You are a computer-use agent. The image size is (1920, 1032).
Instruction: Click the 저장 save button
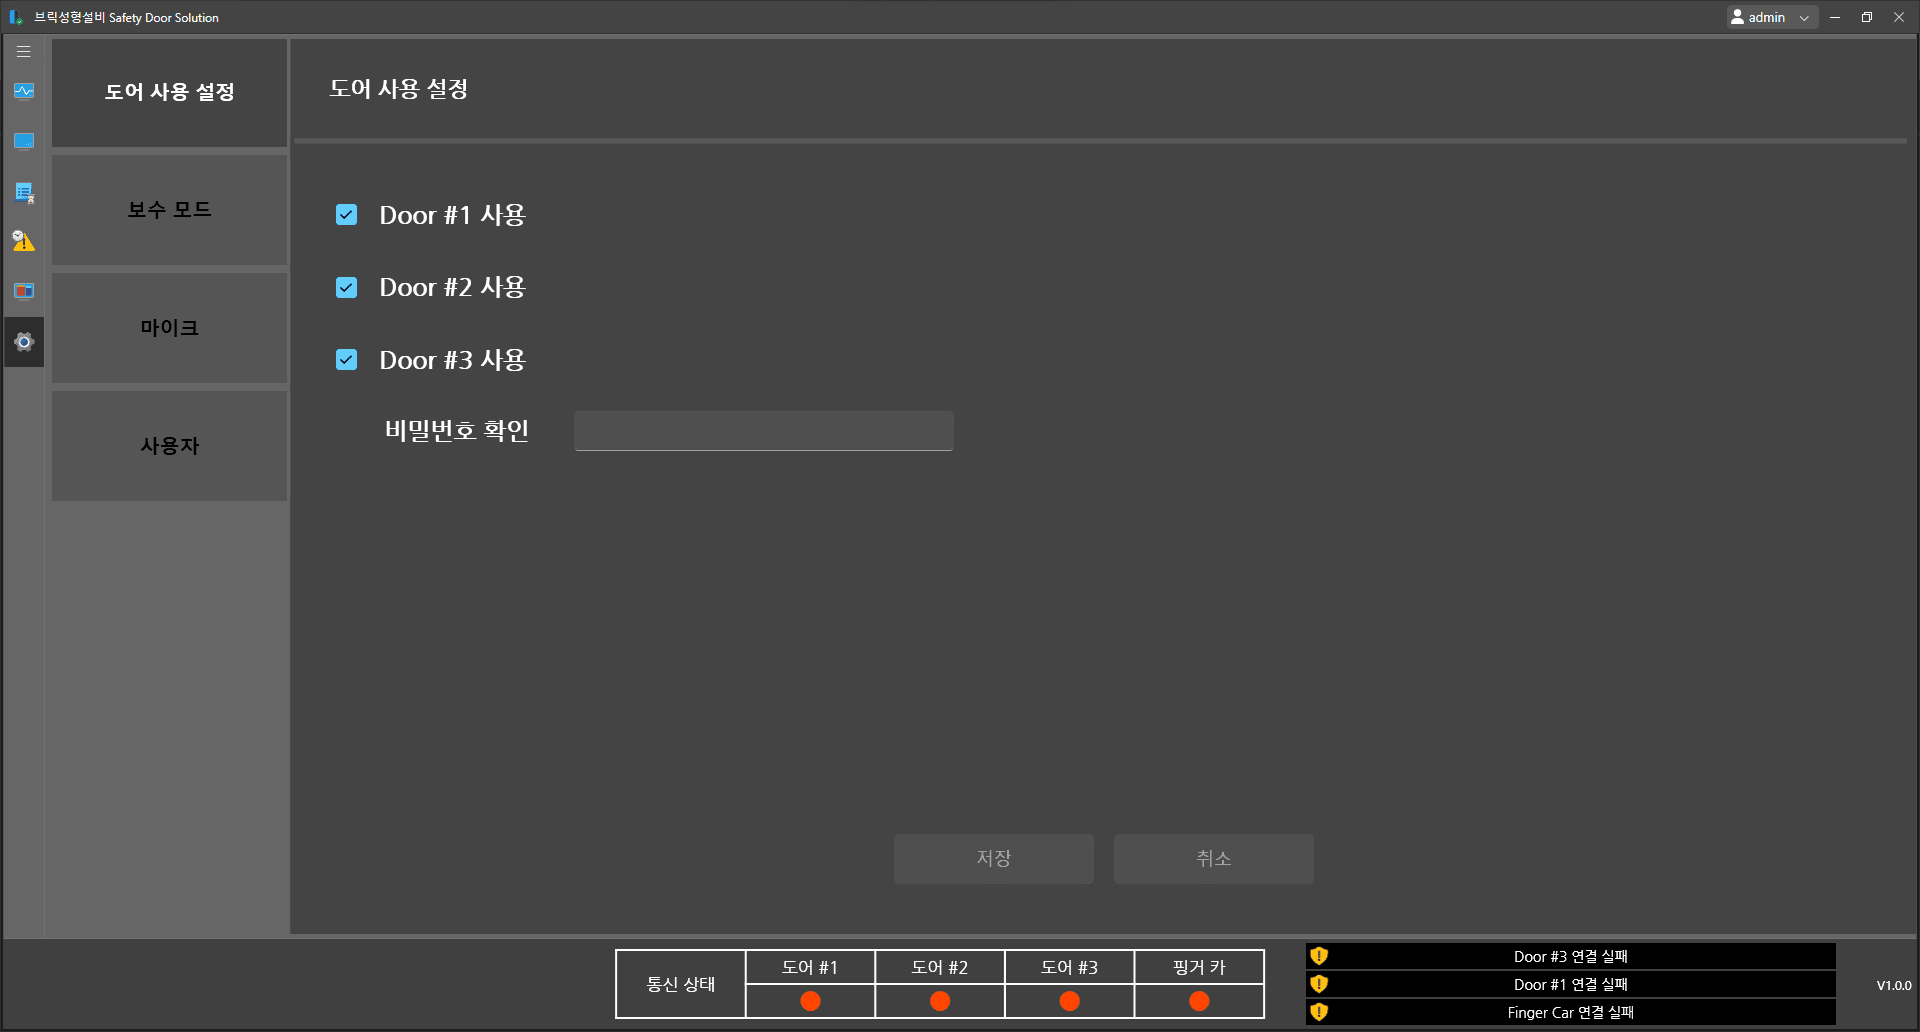(993, 858)
